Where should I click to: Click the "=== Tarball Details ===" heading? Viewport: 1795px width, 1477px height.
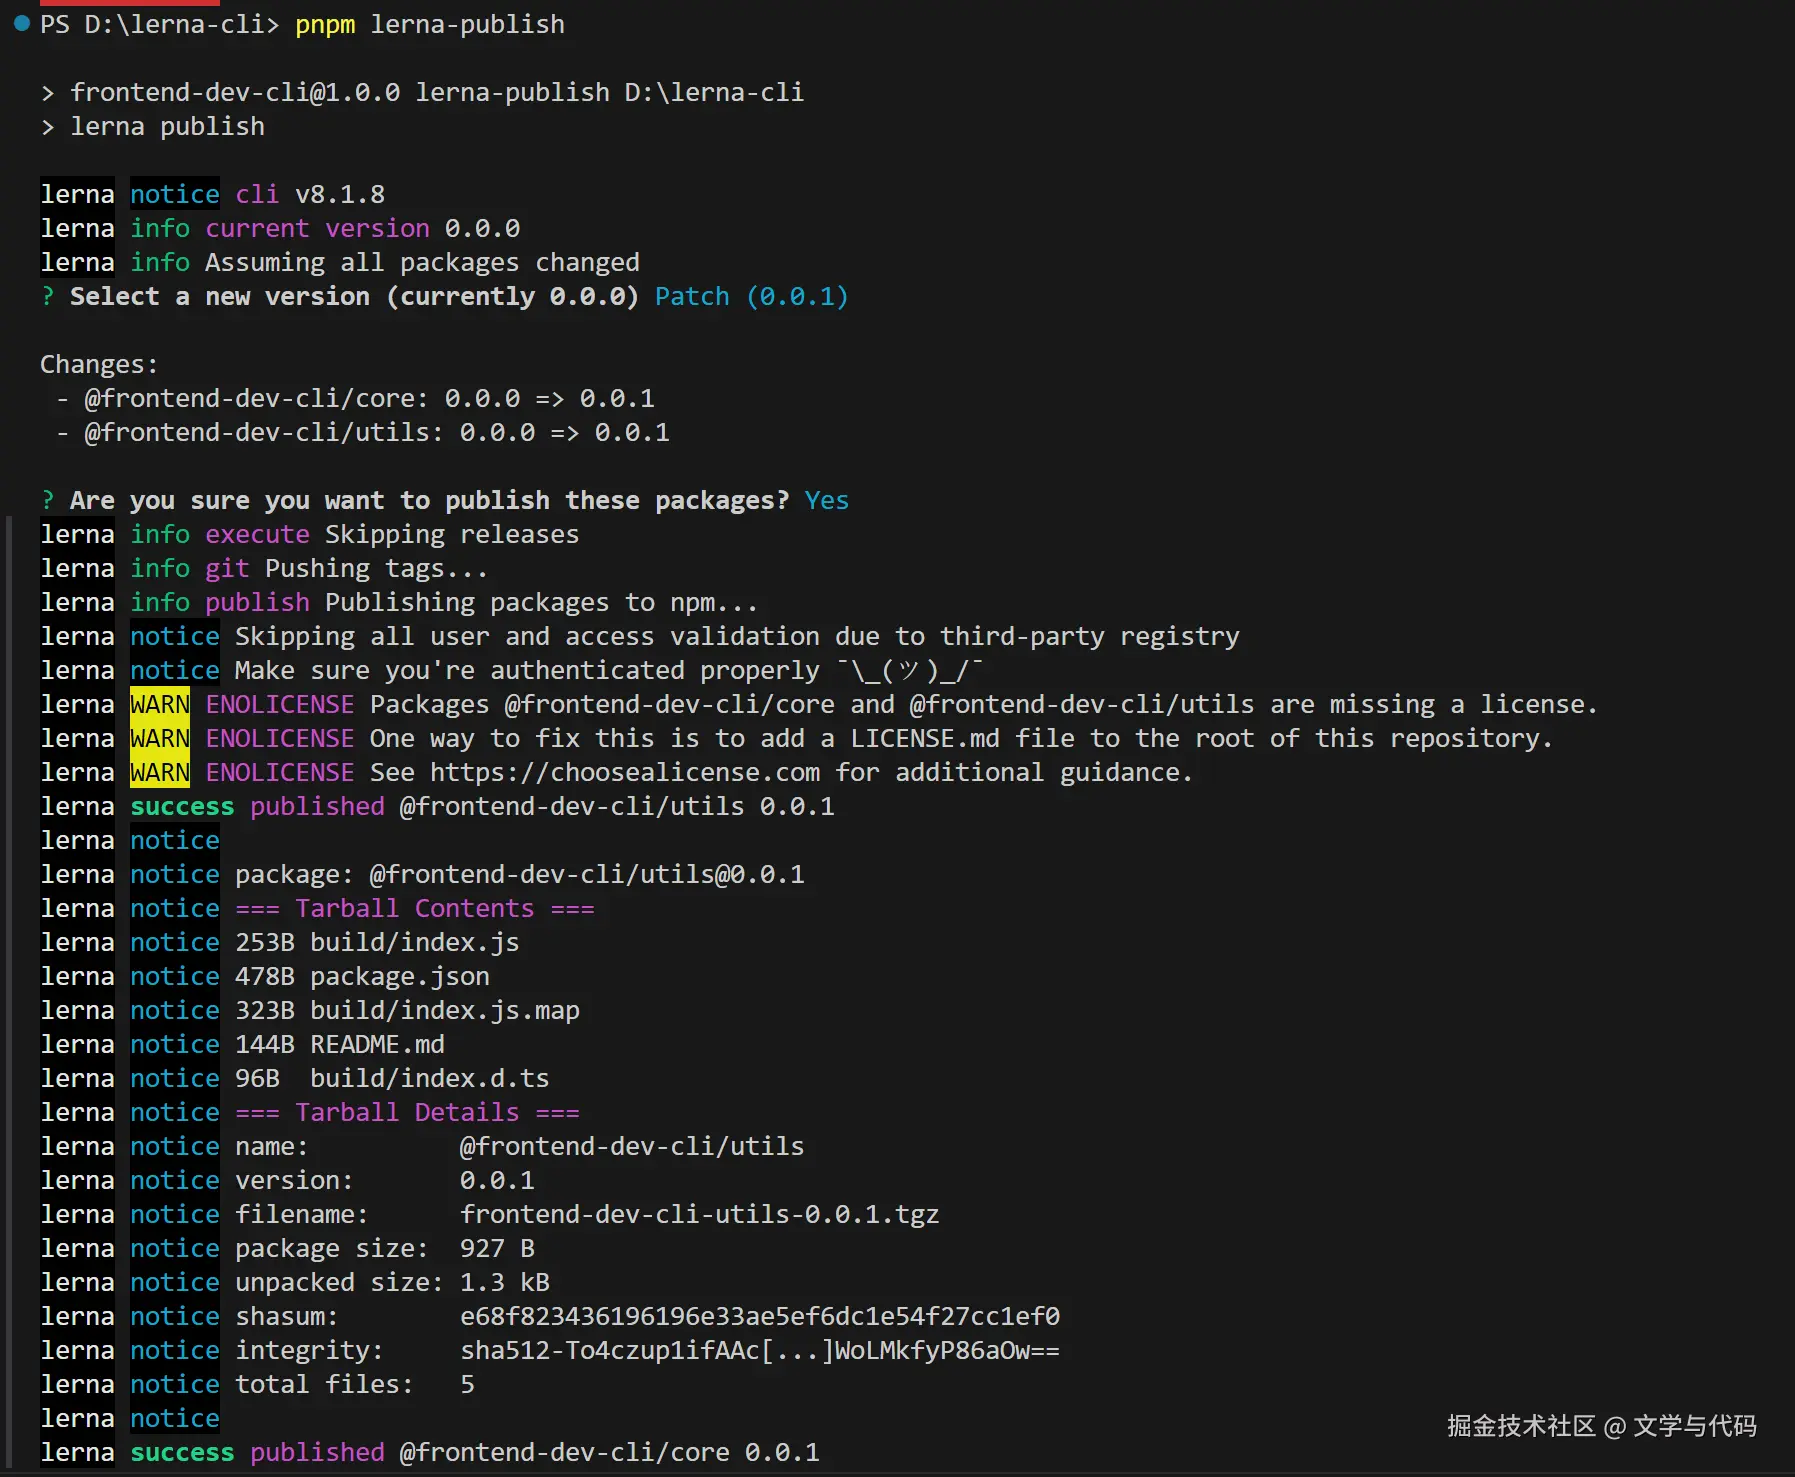click(x=407, y=1112)
